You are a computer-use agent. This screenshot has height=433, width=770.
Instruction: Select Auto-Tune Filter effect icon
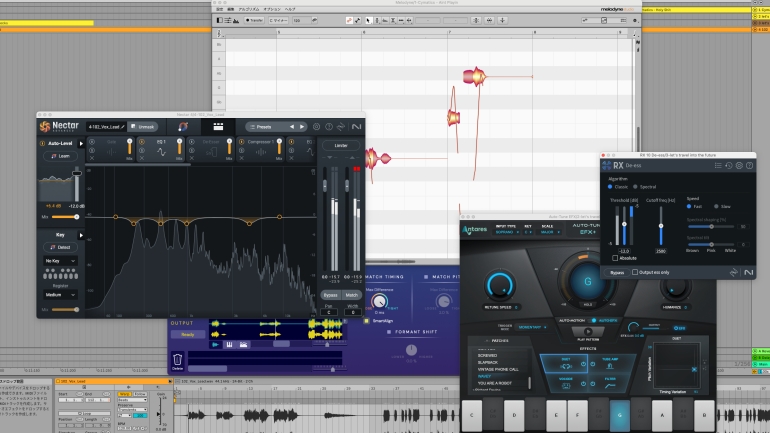[x=610, y=386]
